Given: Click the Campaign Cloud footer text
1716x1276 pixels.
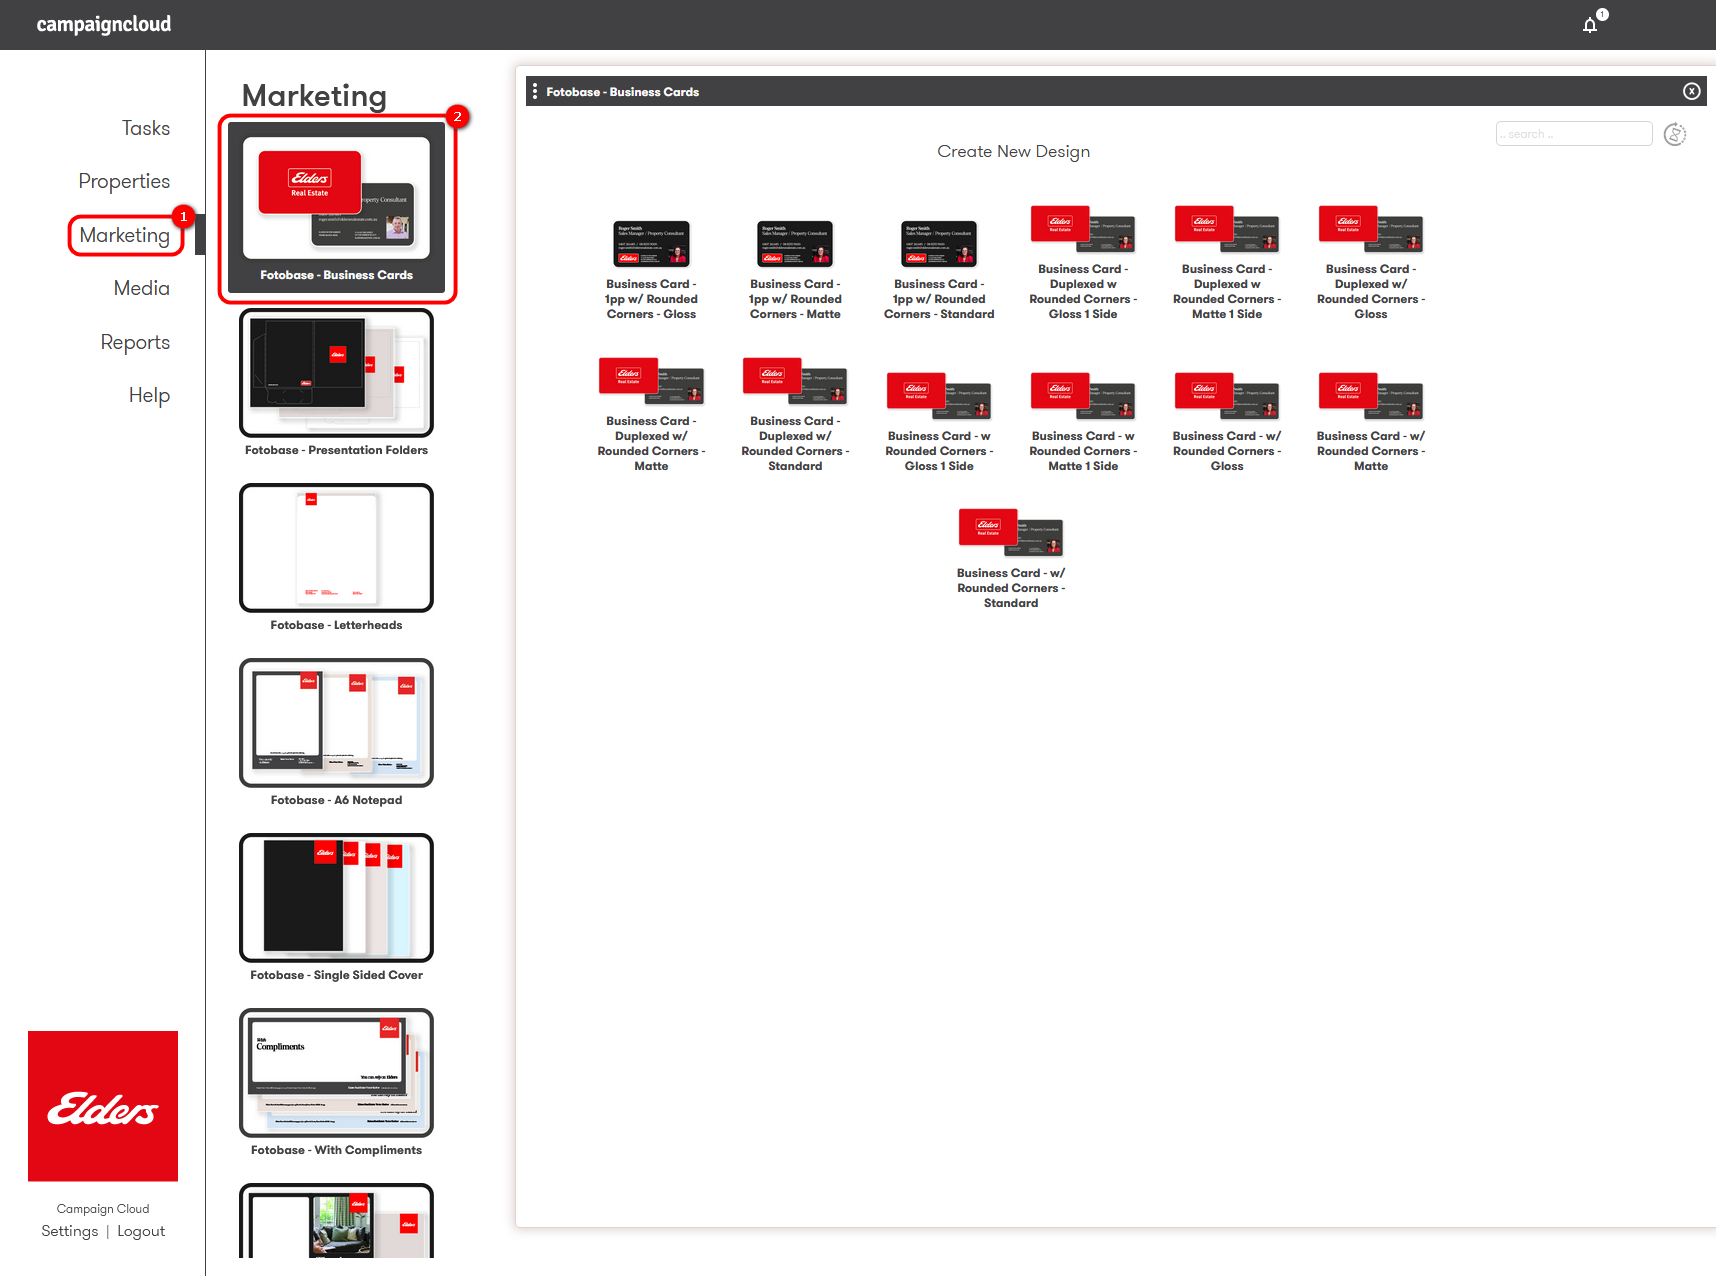Looking at the screenshot, I should [103, 1209].
